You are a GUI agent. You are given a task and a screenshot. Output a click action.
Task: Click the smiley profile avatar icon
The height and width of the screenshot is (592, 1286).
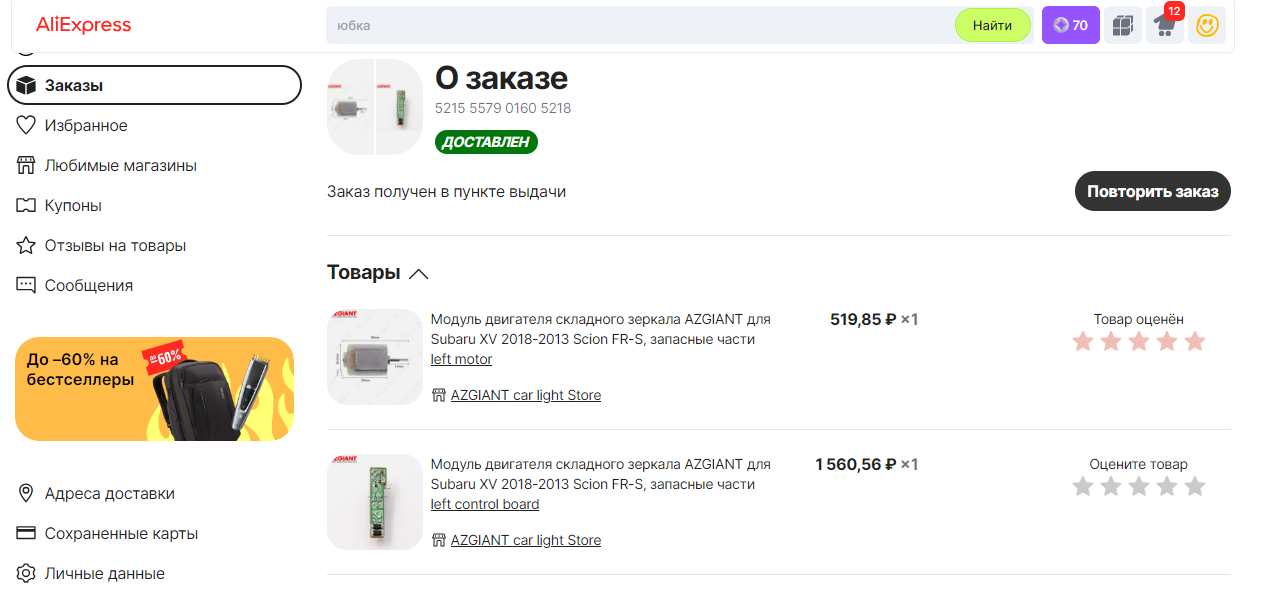point(1207,25)
